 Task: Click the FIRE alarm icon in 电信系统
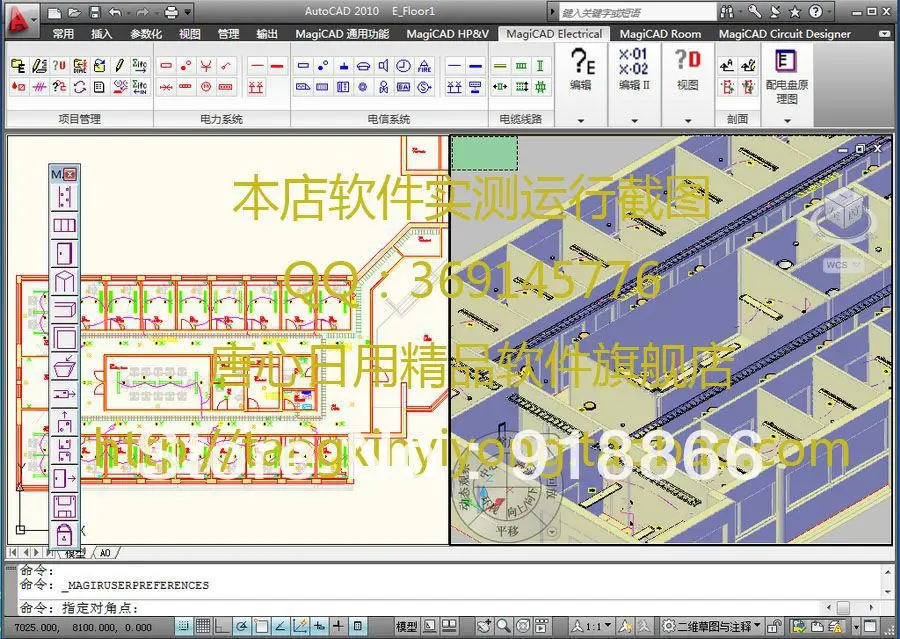424,66
